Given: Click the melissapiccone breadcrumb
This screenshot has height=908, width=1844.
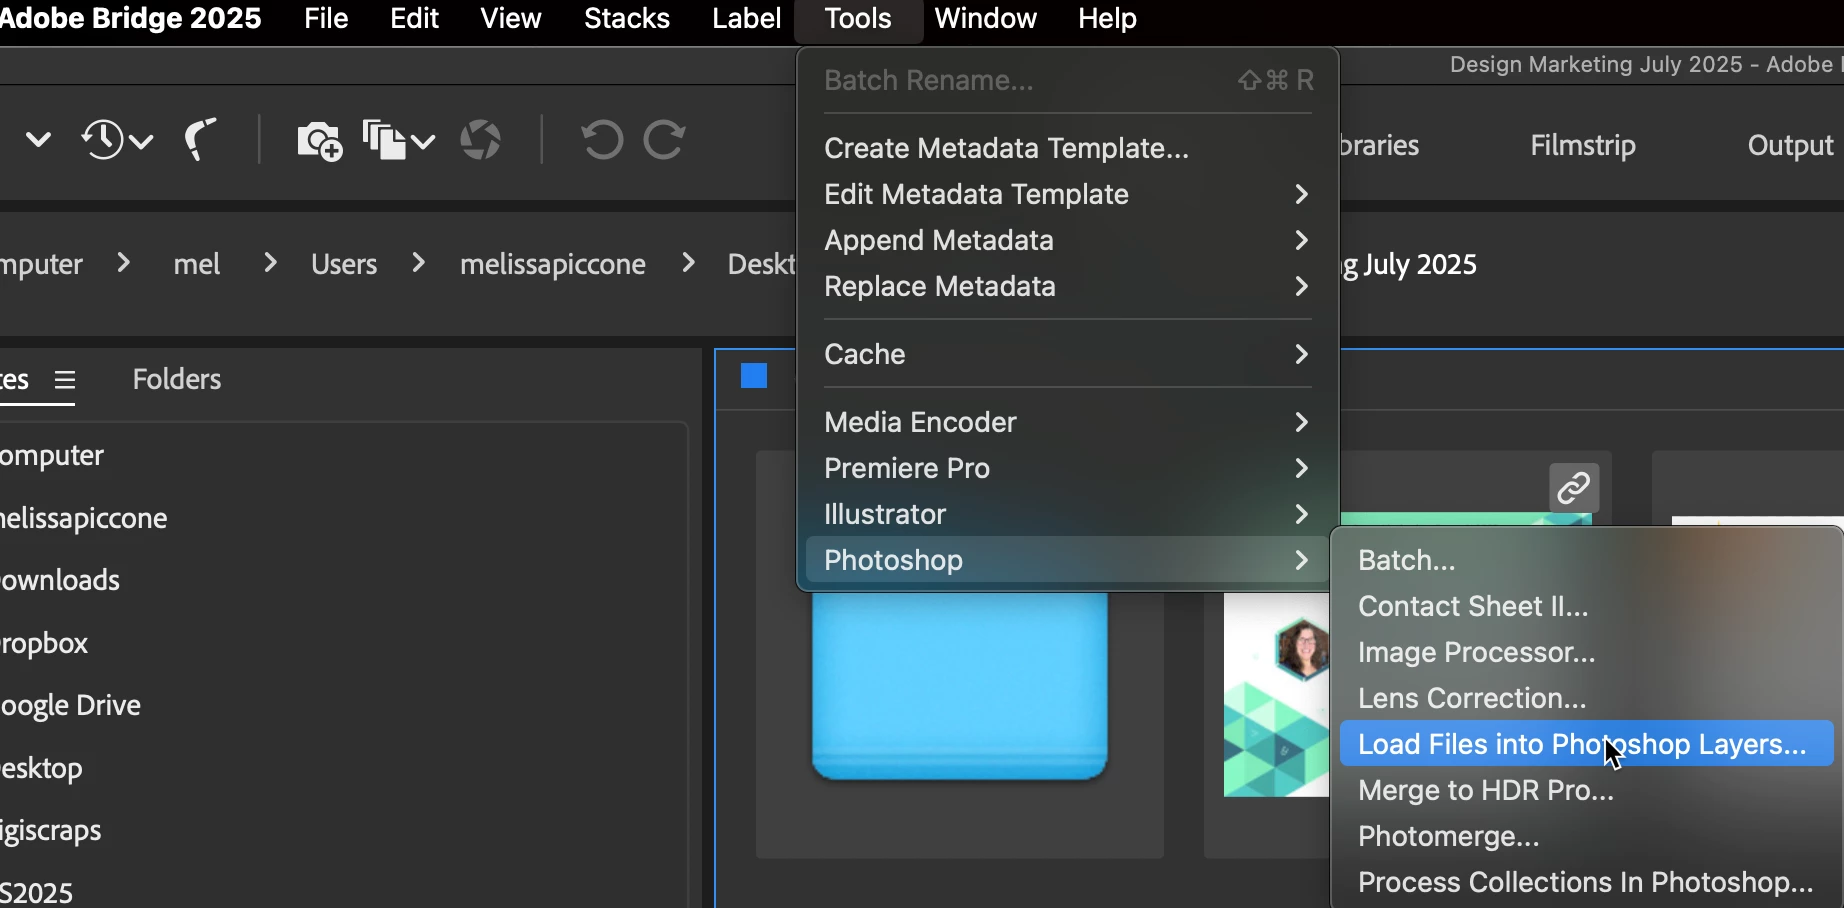Looking at the screenshot, I should click(x=553, y=264).
